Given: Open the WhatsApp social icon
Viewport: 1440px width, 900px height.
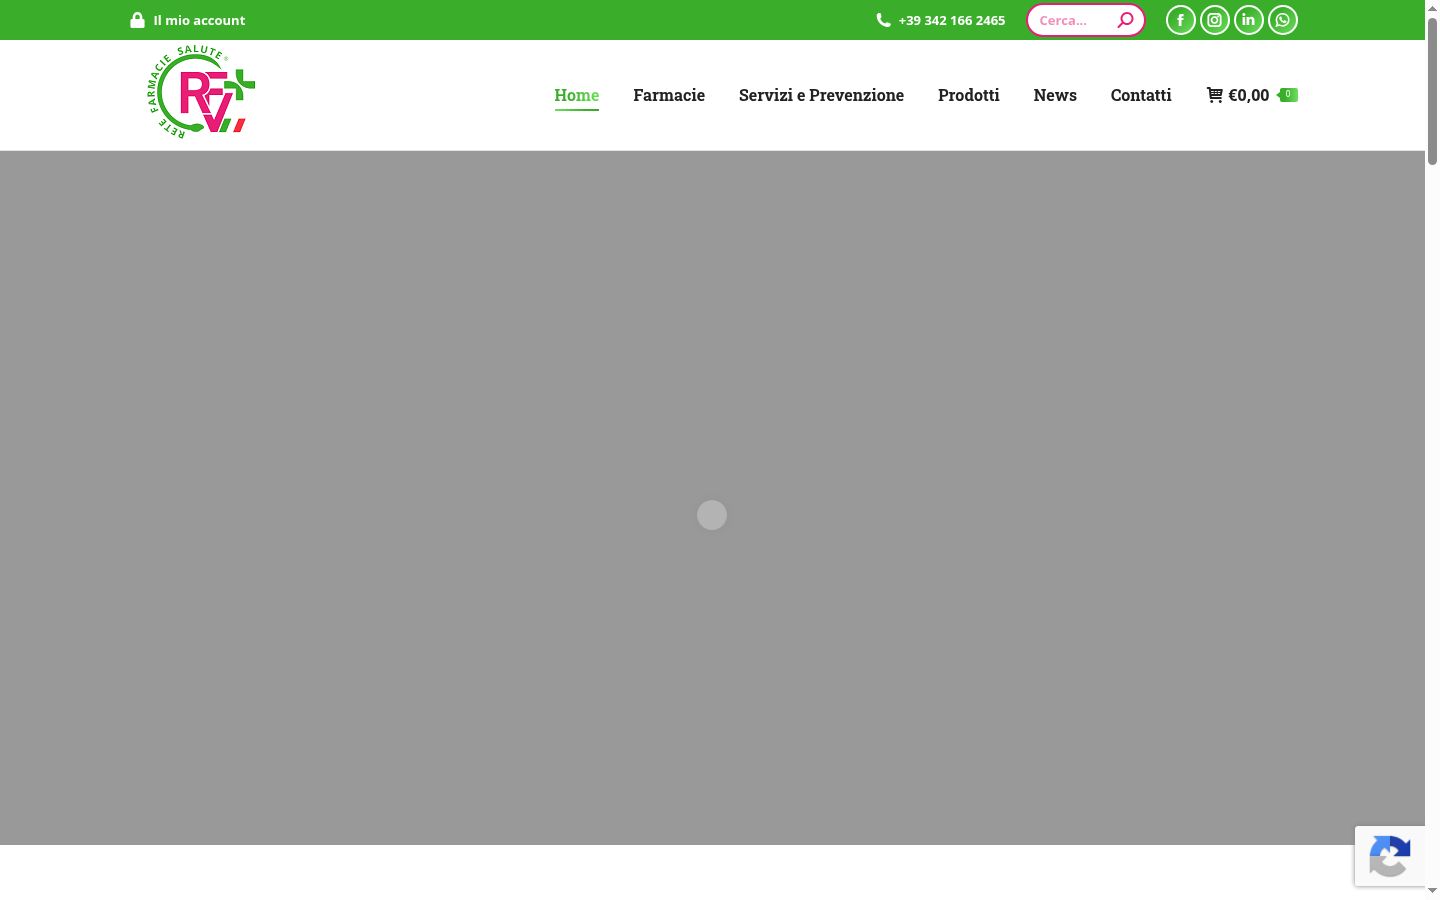Looking at the screenshot, I should coord(1282,20).
